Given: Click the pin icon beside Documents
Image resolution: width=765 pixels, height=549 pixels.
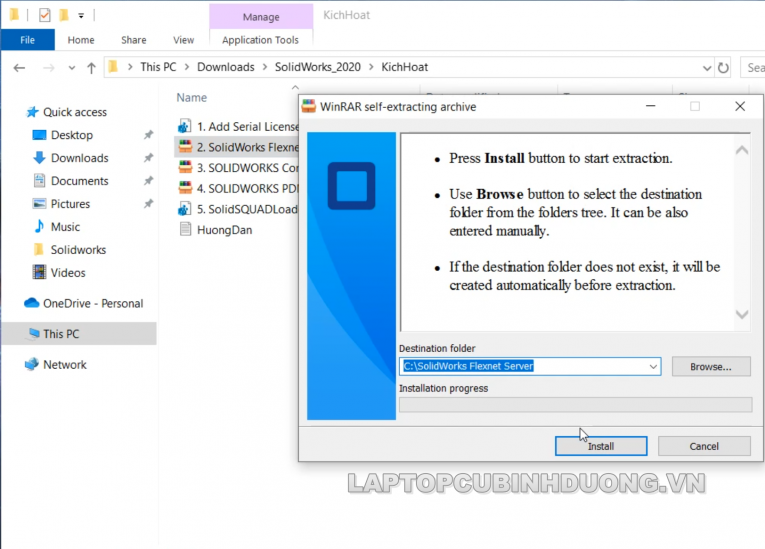Looking at the screenshot, I should [x=148, y=181].
